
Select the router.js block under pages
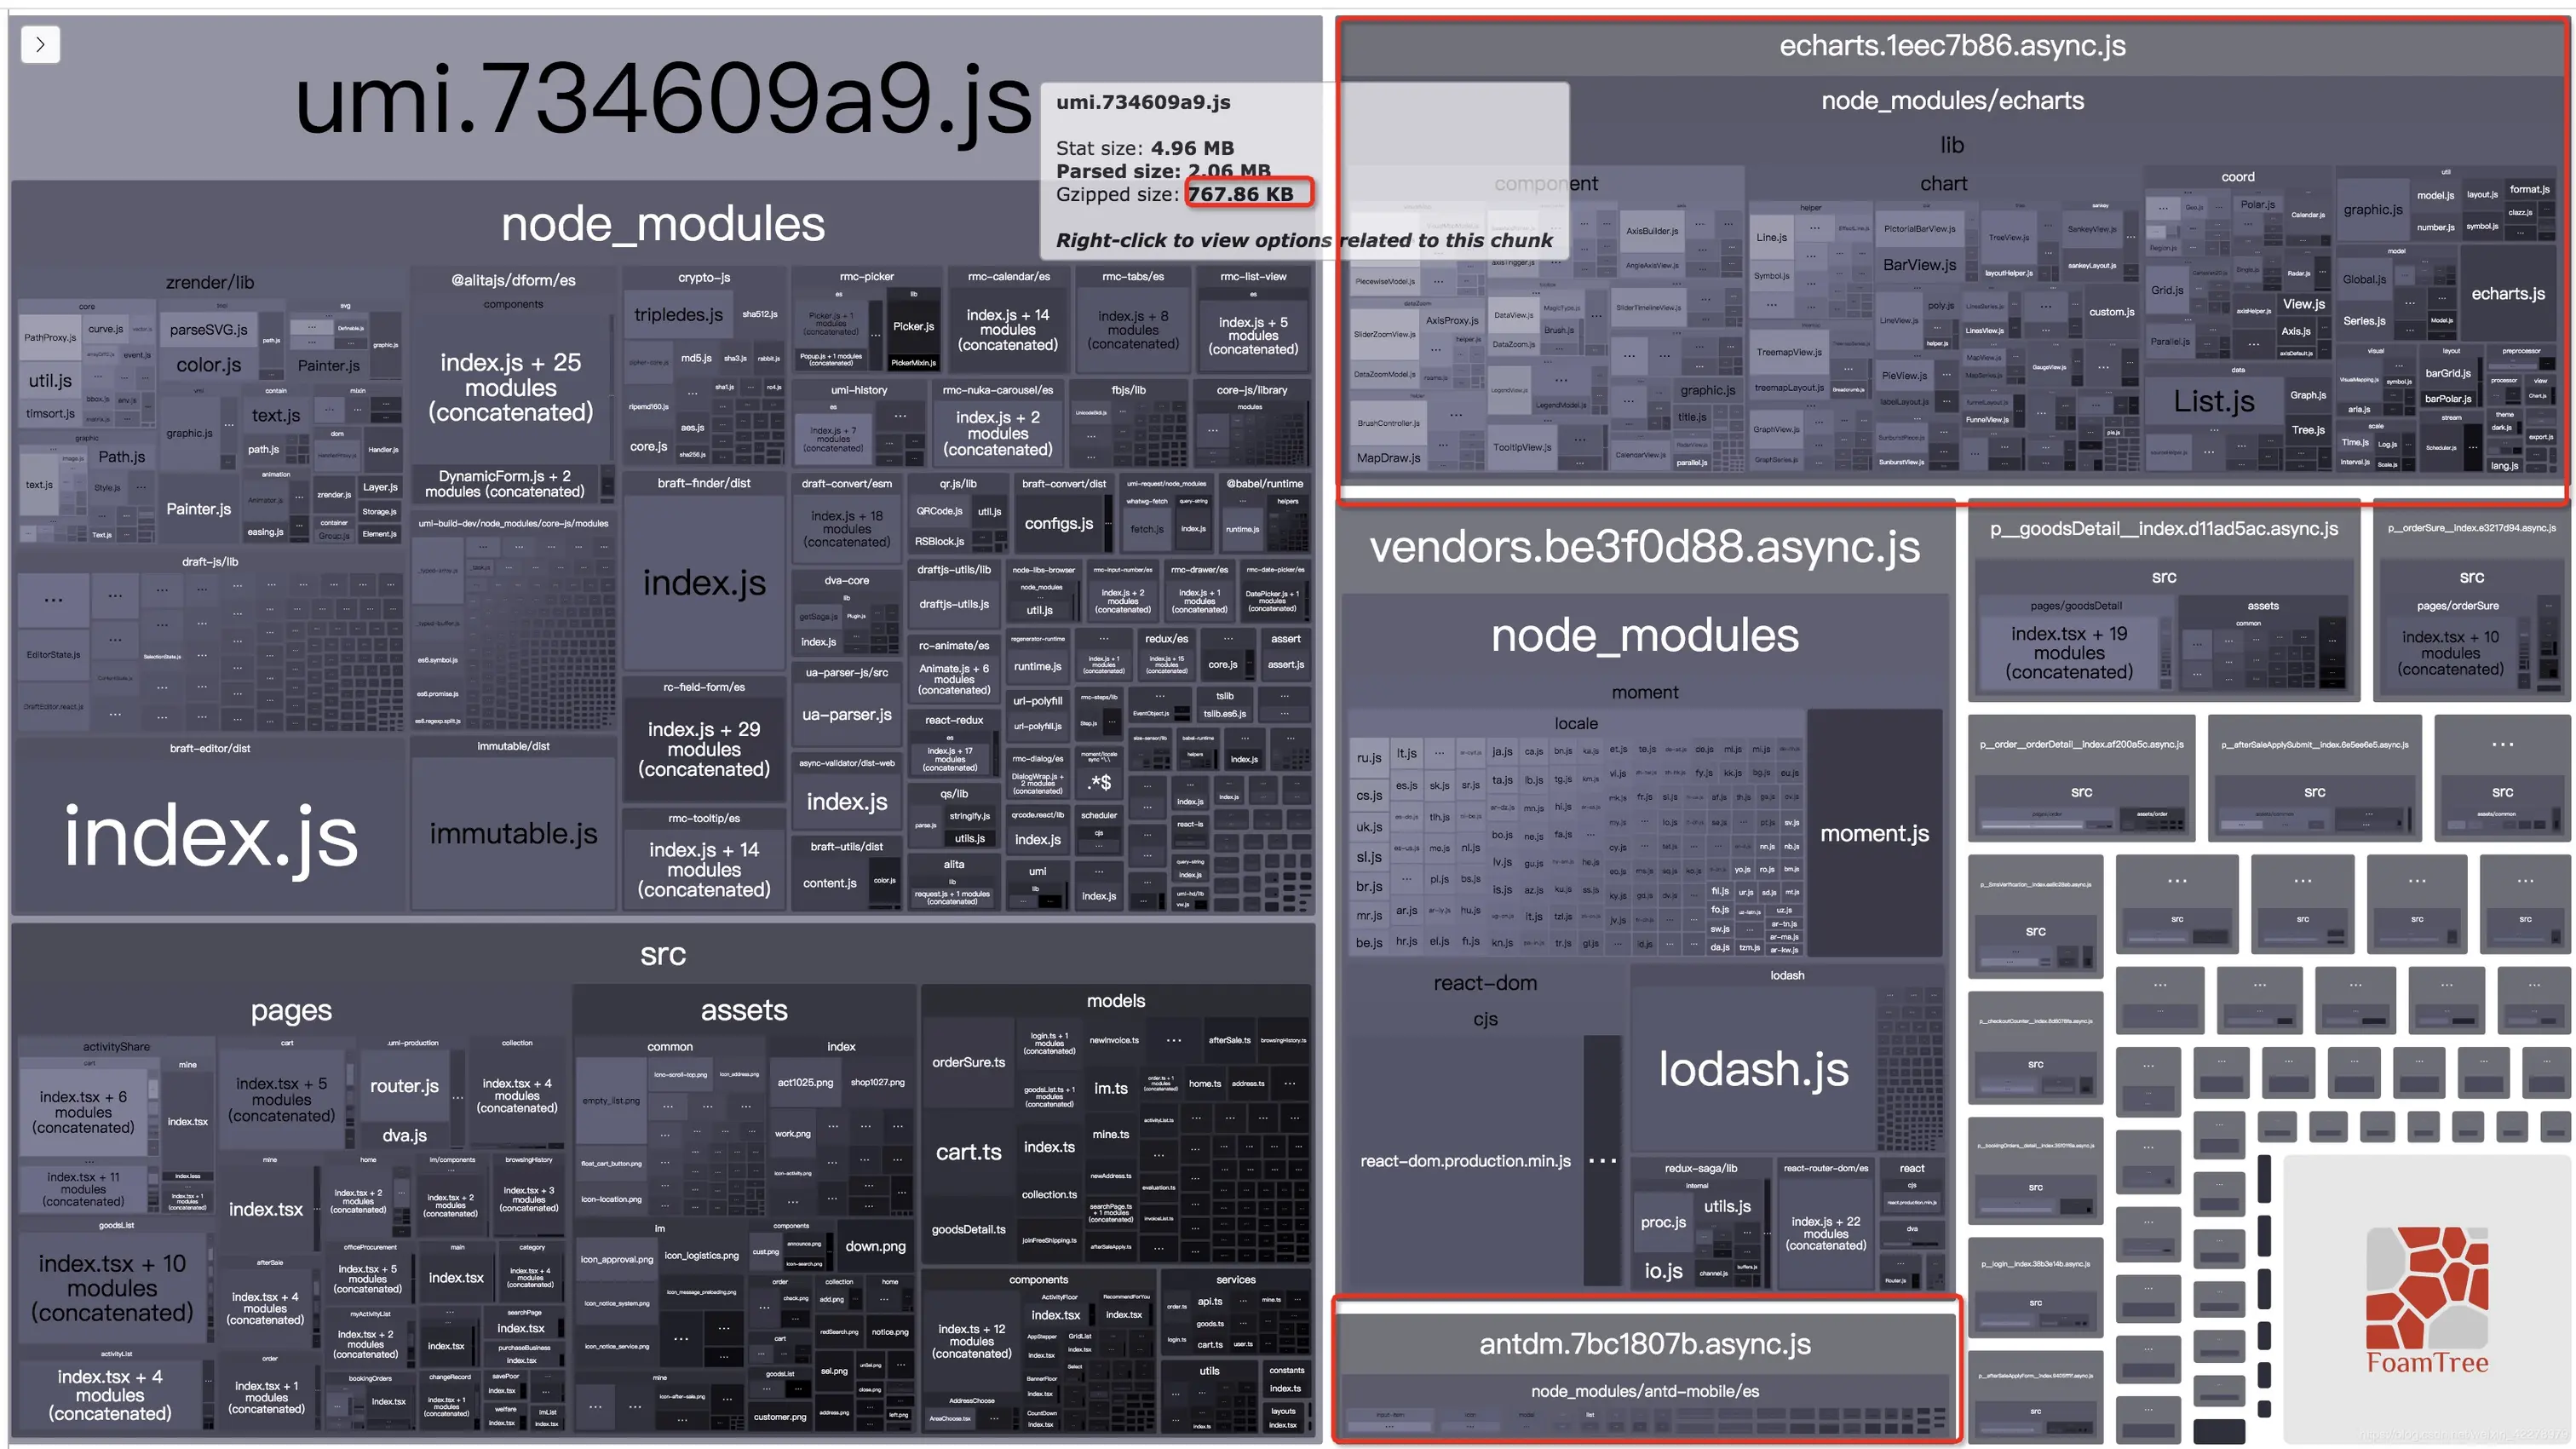coord(404,1086)
